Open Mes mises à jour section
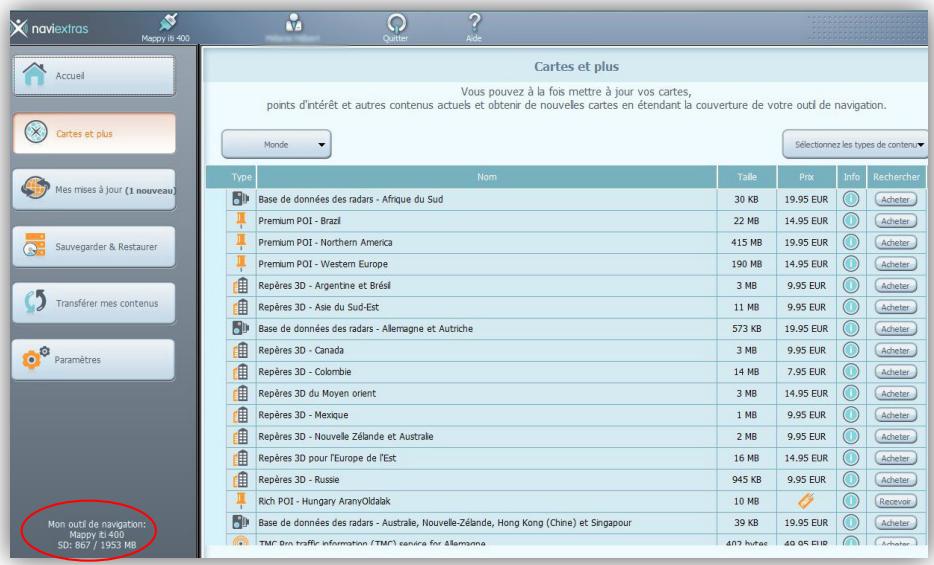The height and width of the screenshot is (565, 934). click(x=94, y=189)
